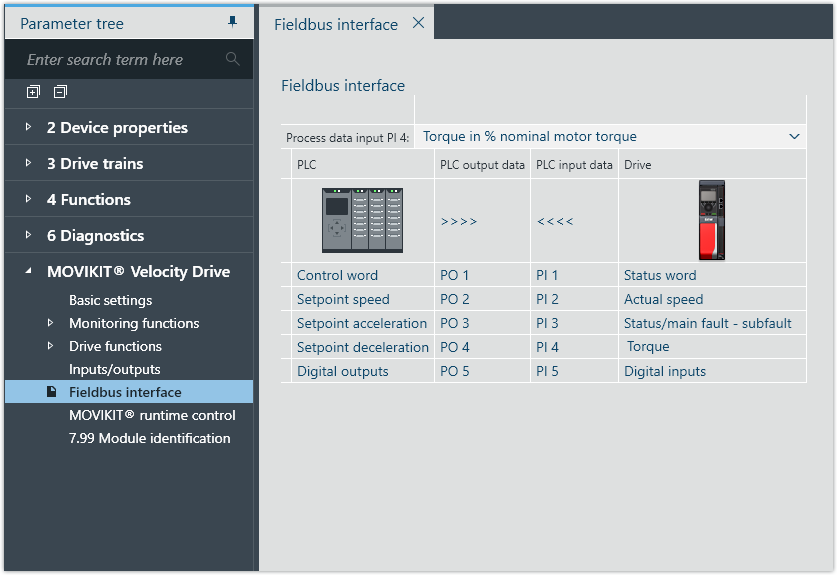The image size is (837, 575).
Task: Open MOVIKIT runtime control item
Action: coord(152,415)
